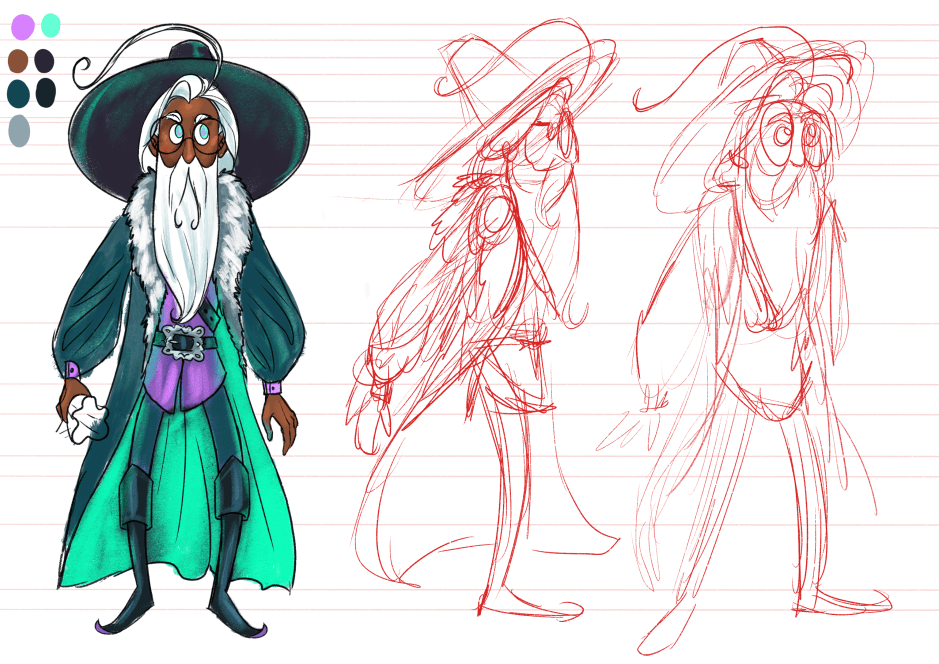Viewport: 939px width, 664px height.
Task: Pick the purple color swatch
Action: coord(22,27)
